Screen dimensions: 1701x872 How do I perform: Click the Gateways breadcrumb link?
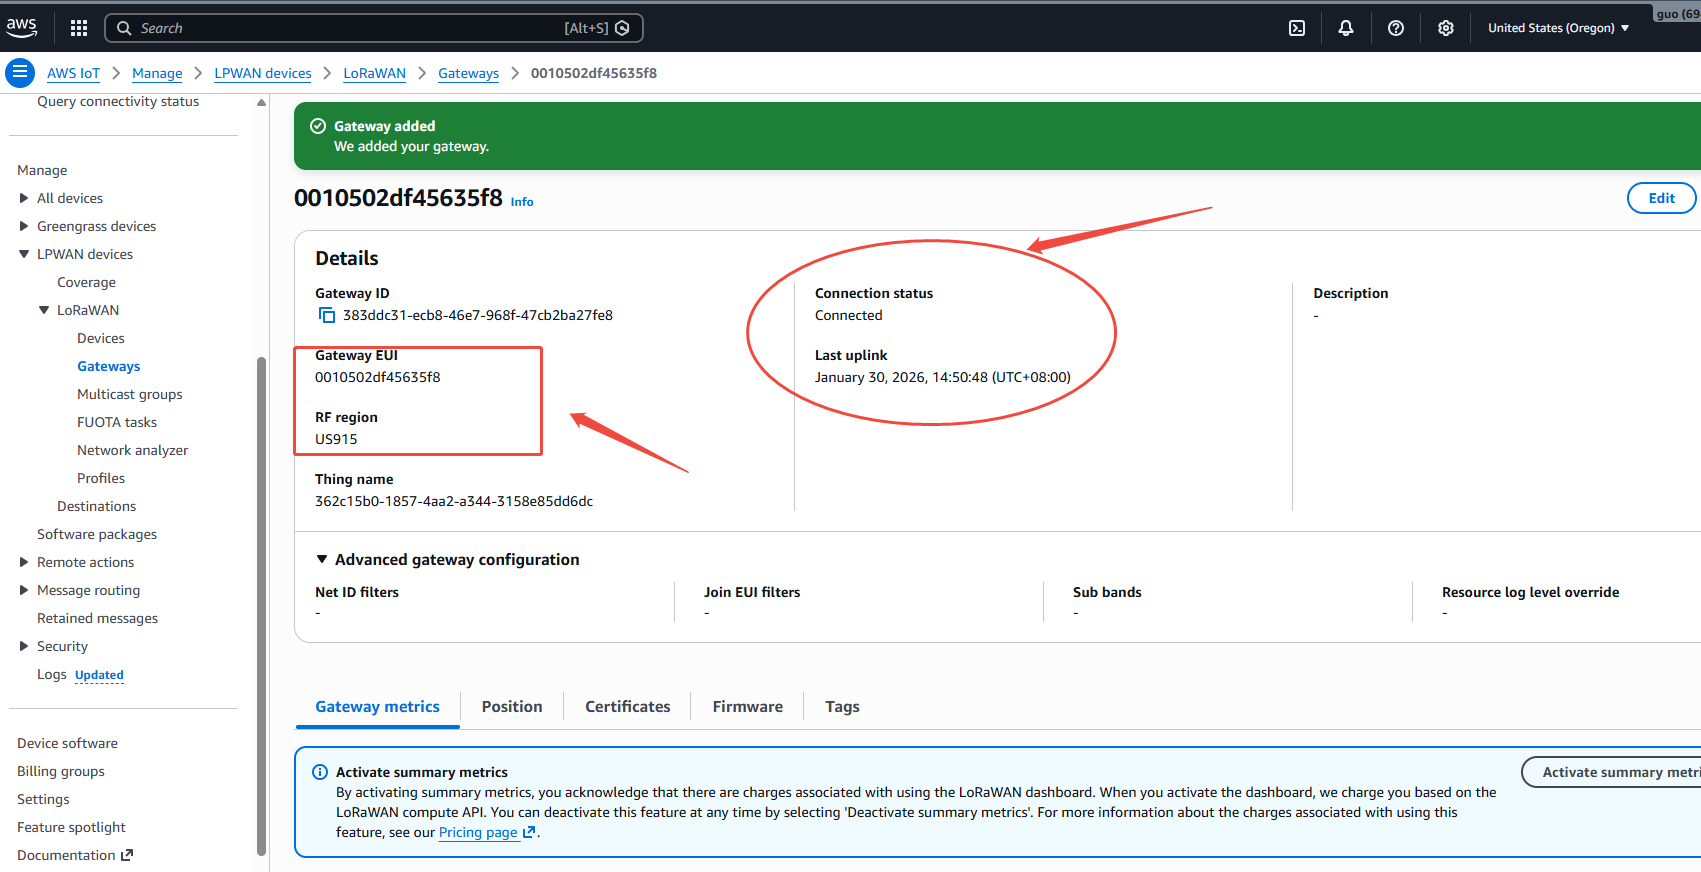468,73
